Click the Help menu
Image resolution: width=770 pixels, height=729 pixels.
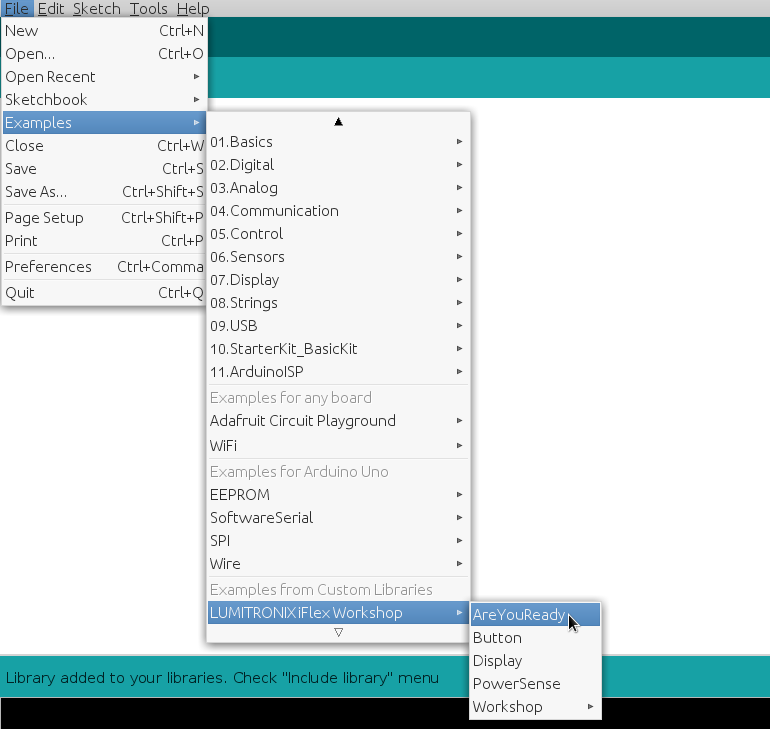point(193,9)
